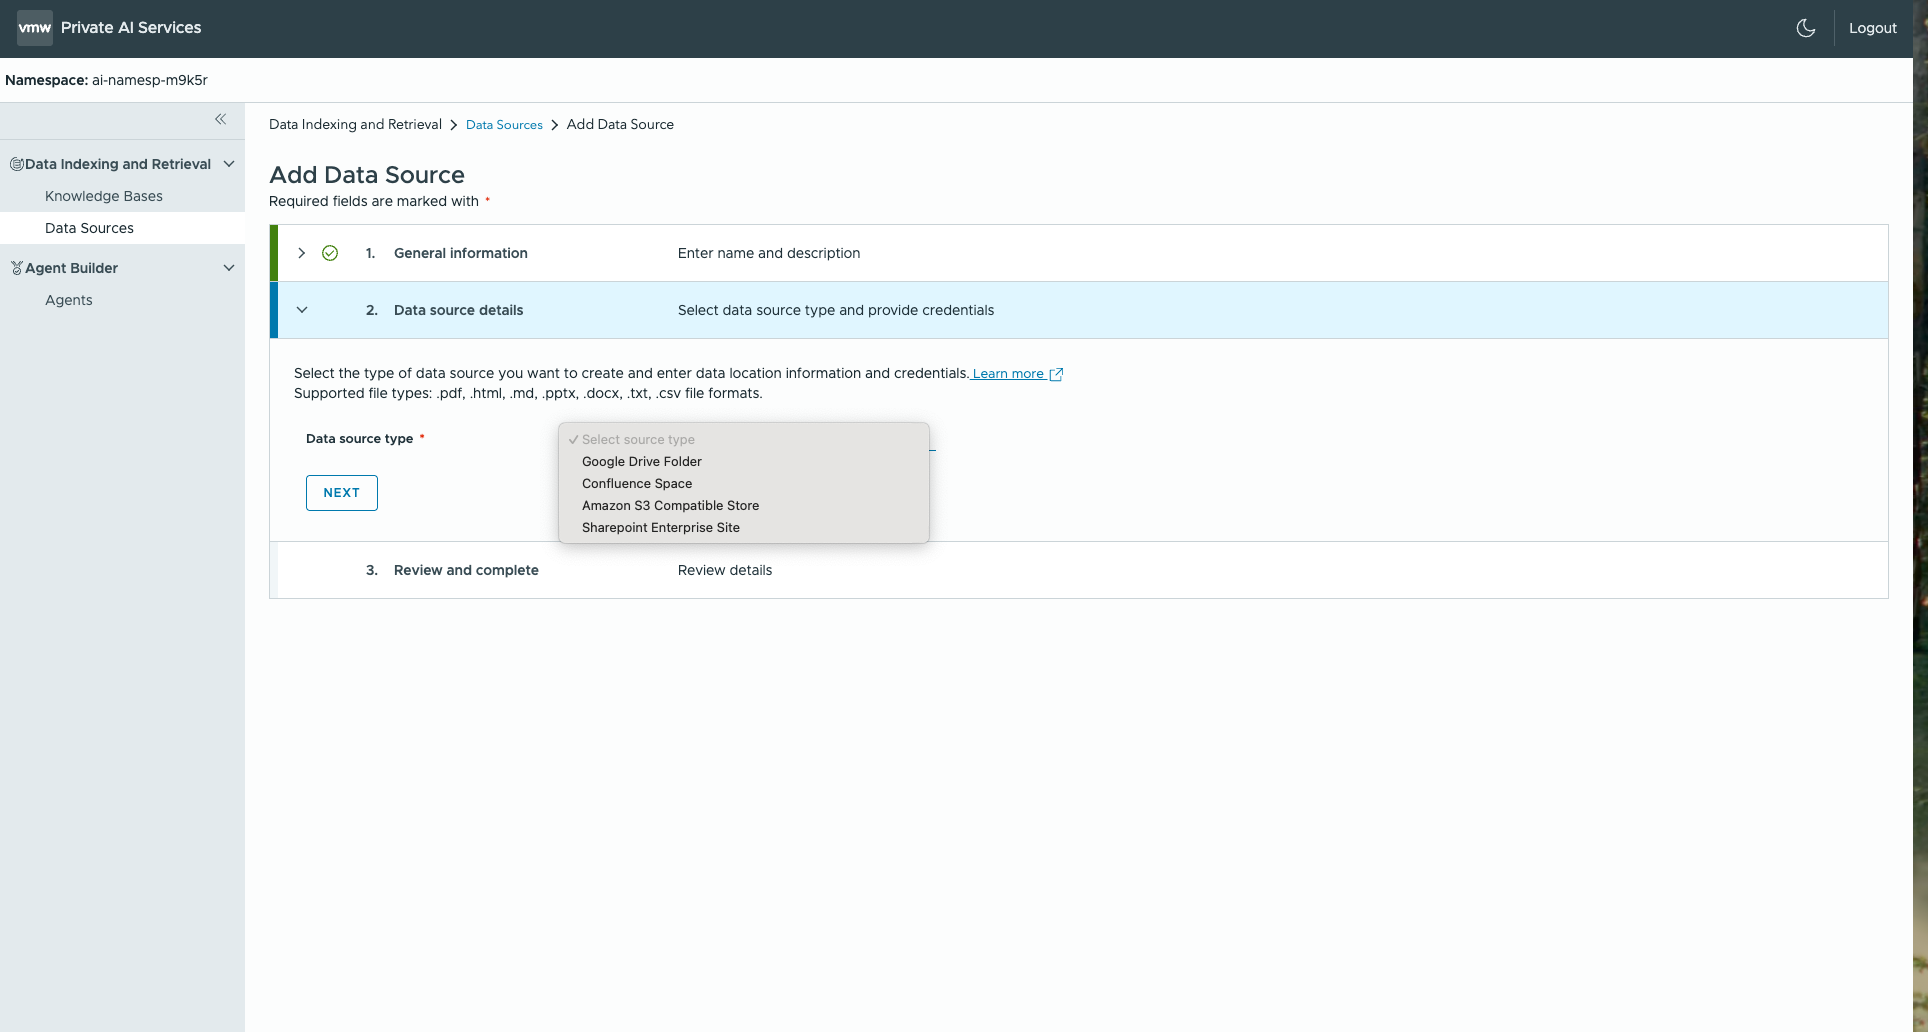Click the namespace value ai-namesp-m9k5r

point(150,80)
